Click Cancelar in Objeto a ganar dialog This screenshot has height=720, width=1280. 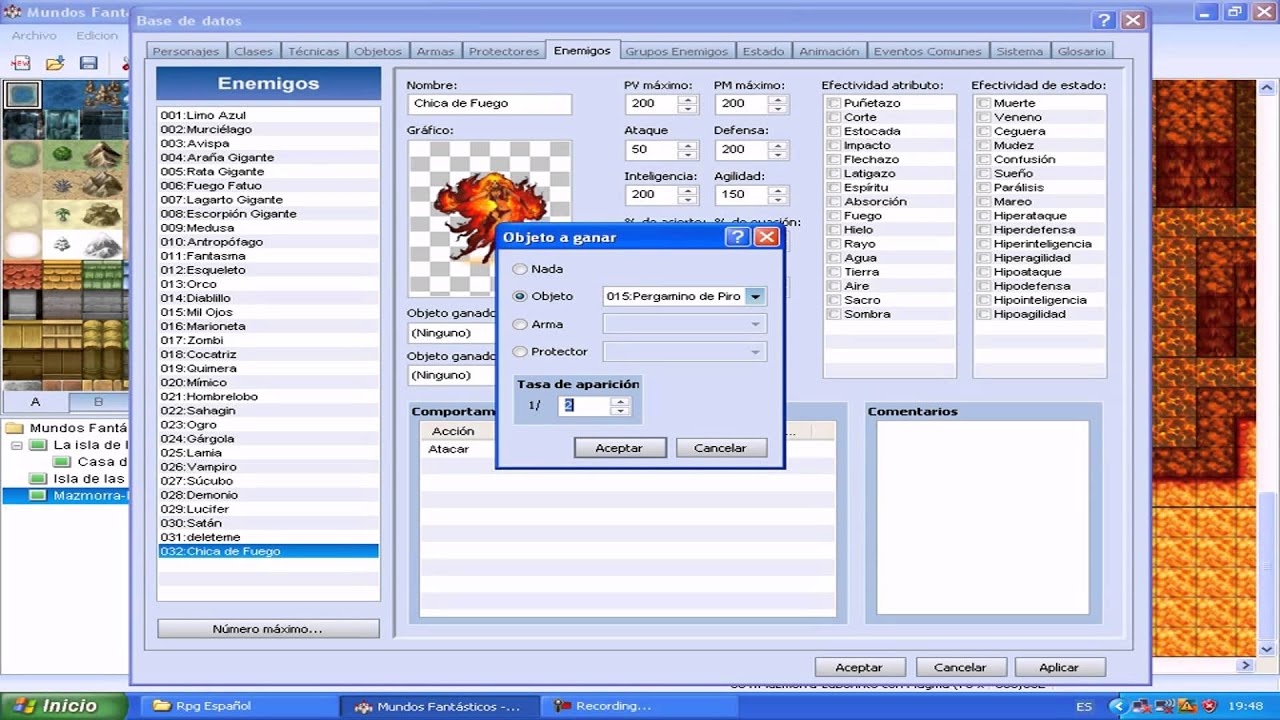720,448
